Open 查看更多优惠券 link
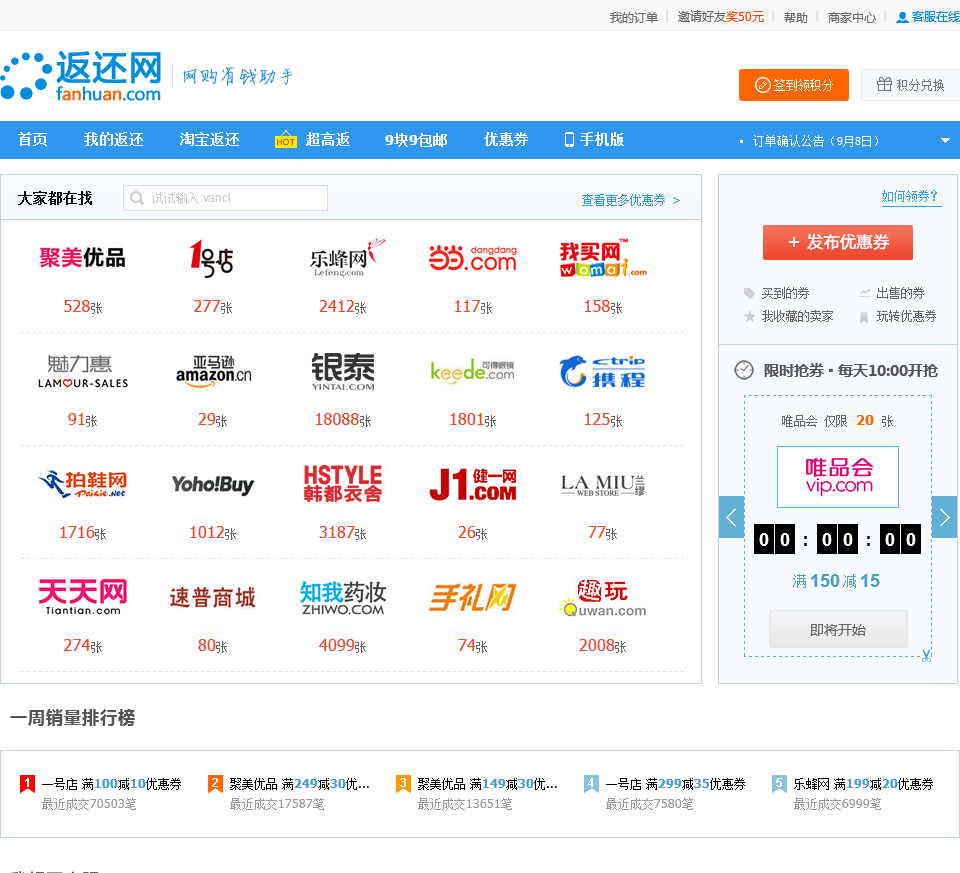The width and height of the screenshot is (960, 873). point(631,200)
